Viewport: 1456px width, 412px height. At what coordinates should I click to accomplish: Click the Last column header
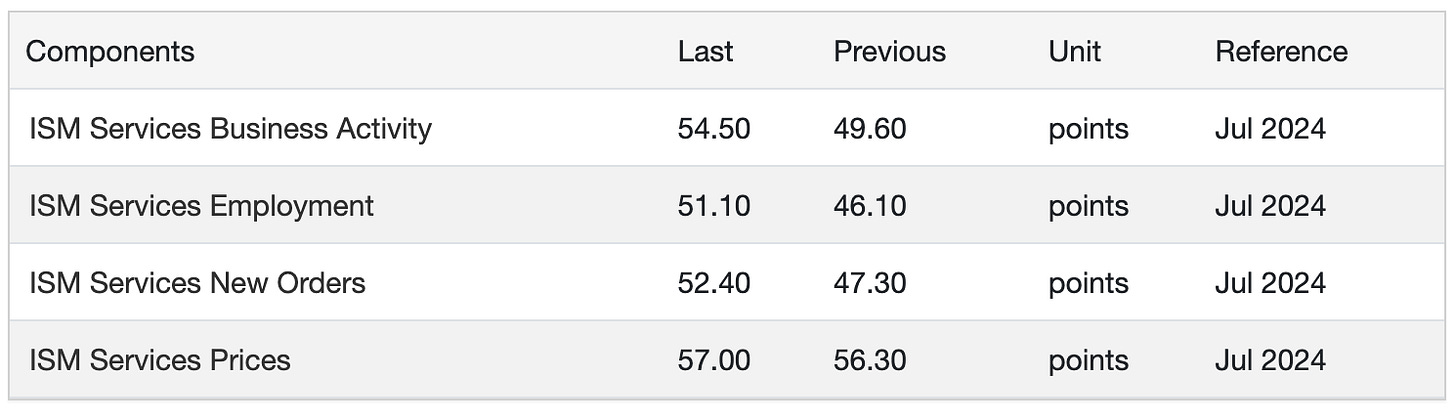[705, 51]
